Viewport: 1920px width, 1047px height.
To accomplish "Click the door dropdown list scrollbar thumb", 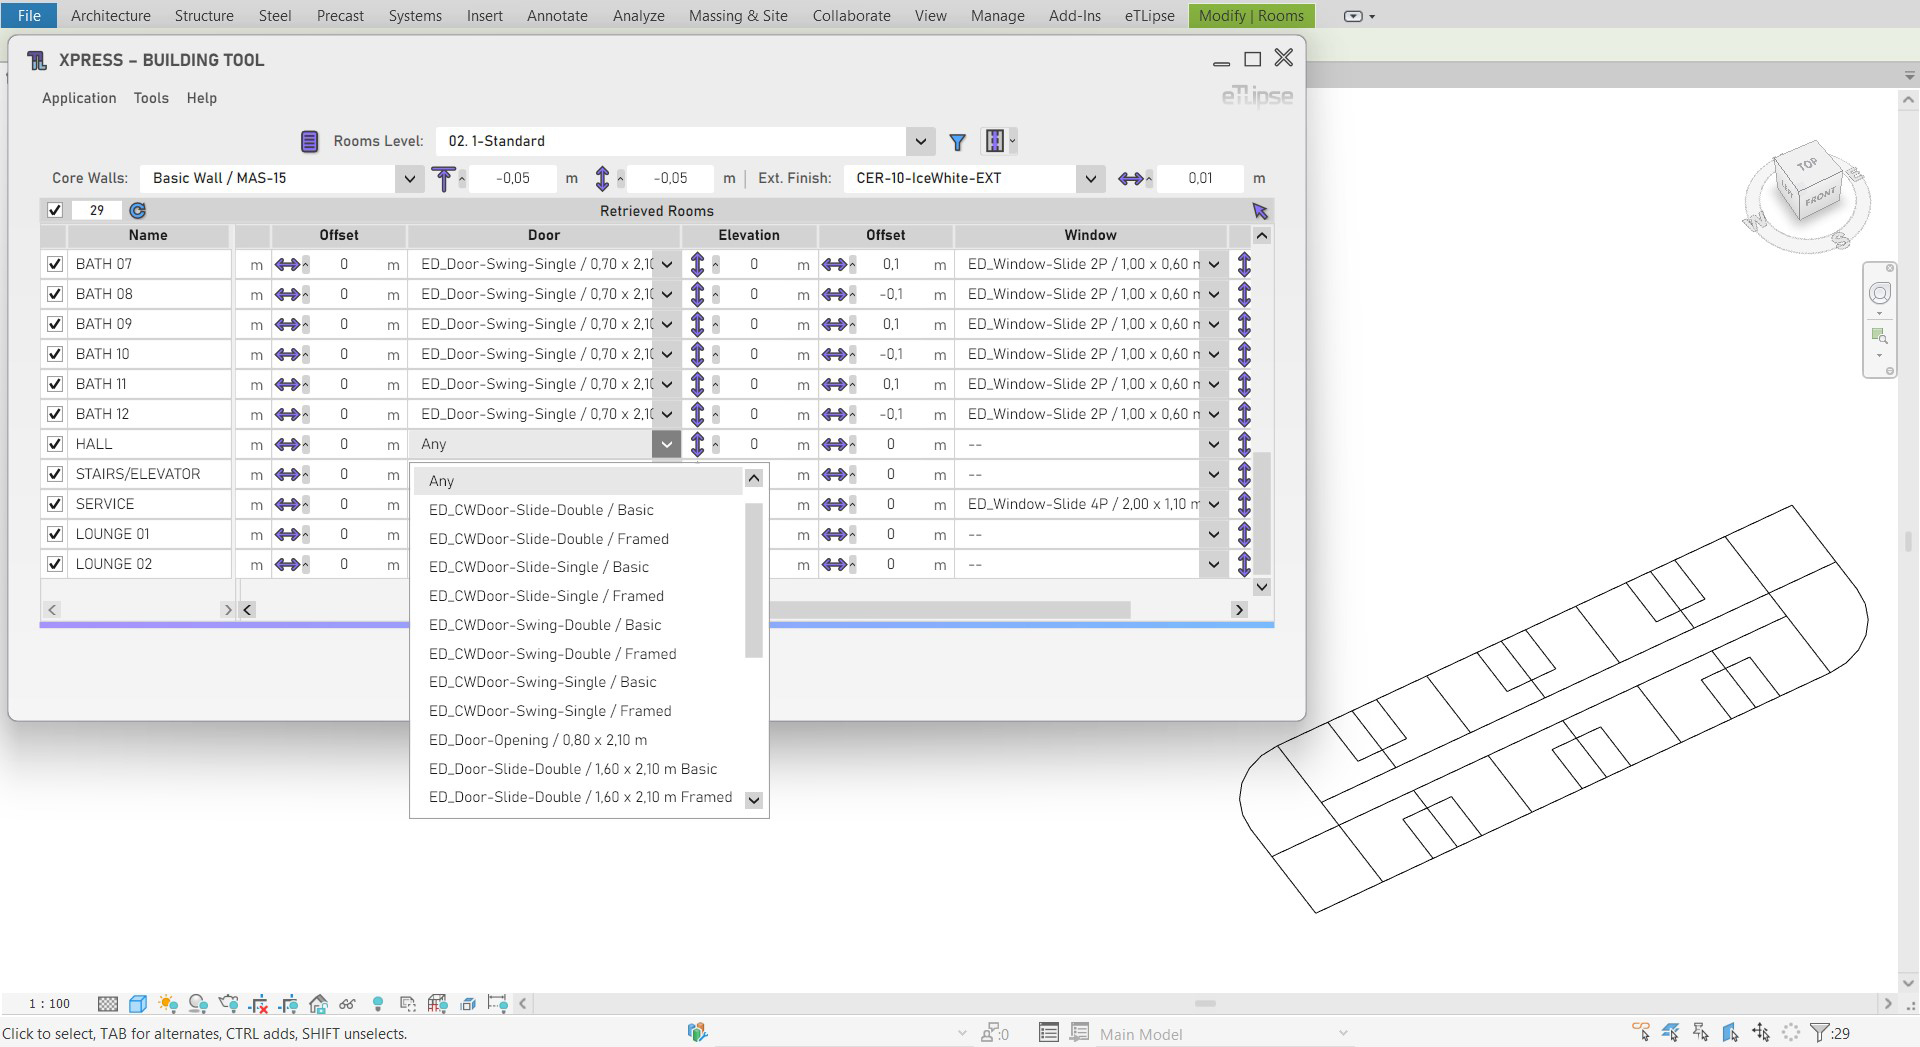I will (754, 580).
